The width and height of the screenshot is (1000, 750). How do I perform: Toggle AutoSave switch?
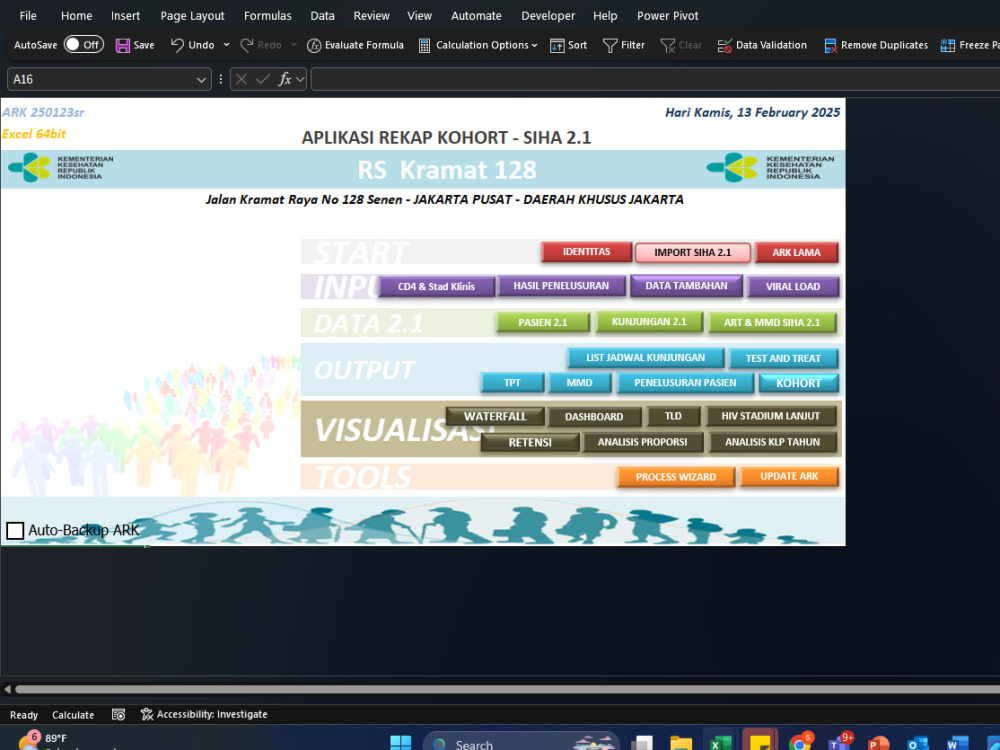click(x=84, y=45)
